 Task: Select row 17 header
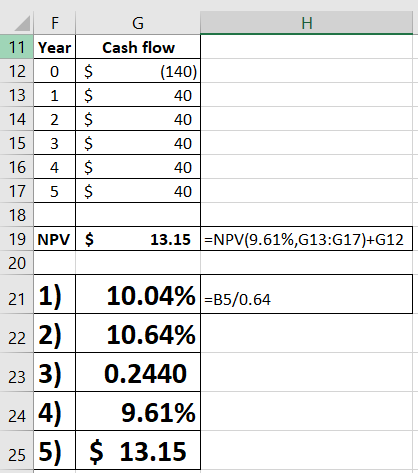click(17, 191)
